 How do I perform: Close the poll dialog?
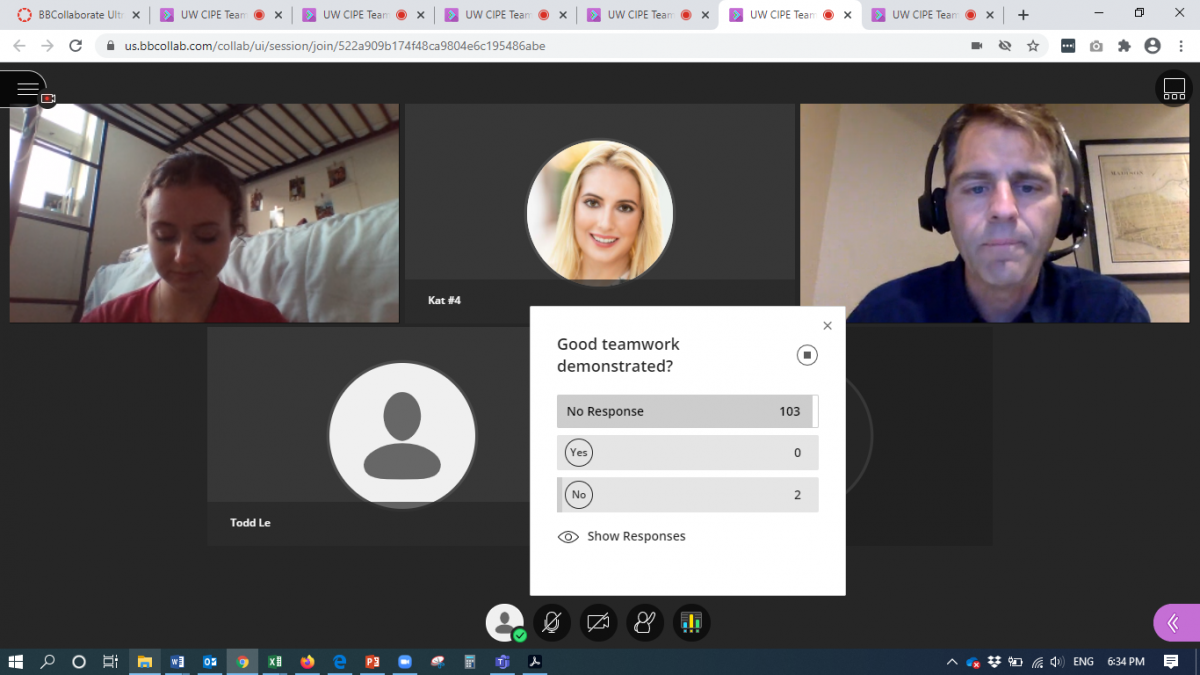[x=827, y=325]
